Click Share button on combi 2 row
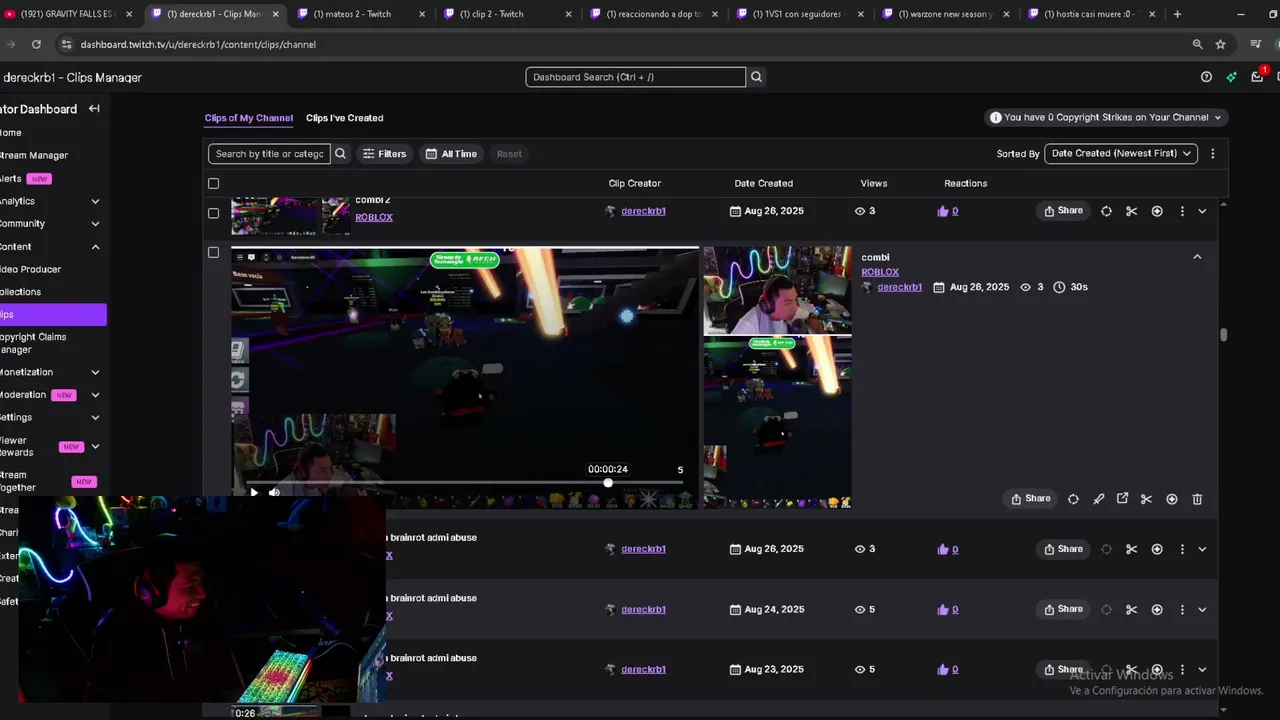This screenshot has height=720, width=1280. (1063, 211)
